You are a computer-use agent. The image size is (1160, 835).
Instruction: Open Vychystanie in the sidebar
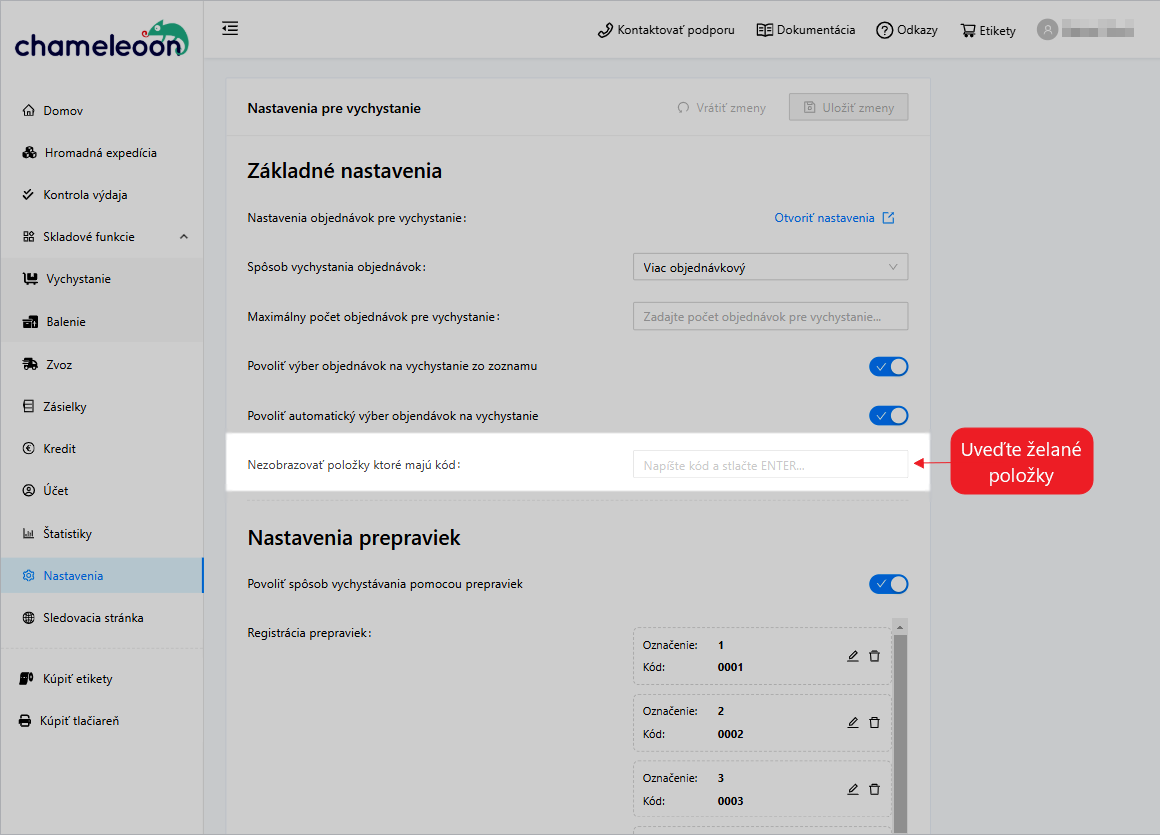[78, 279]
